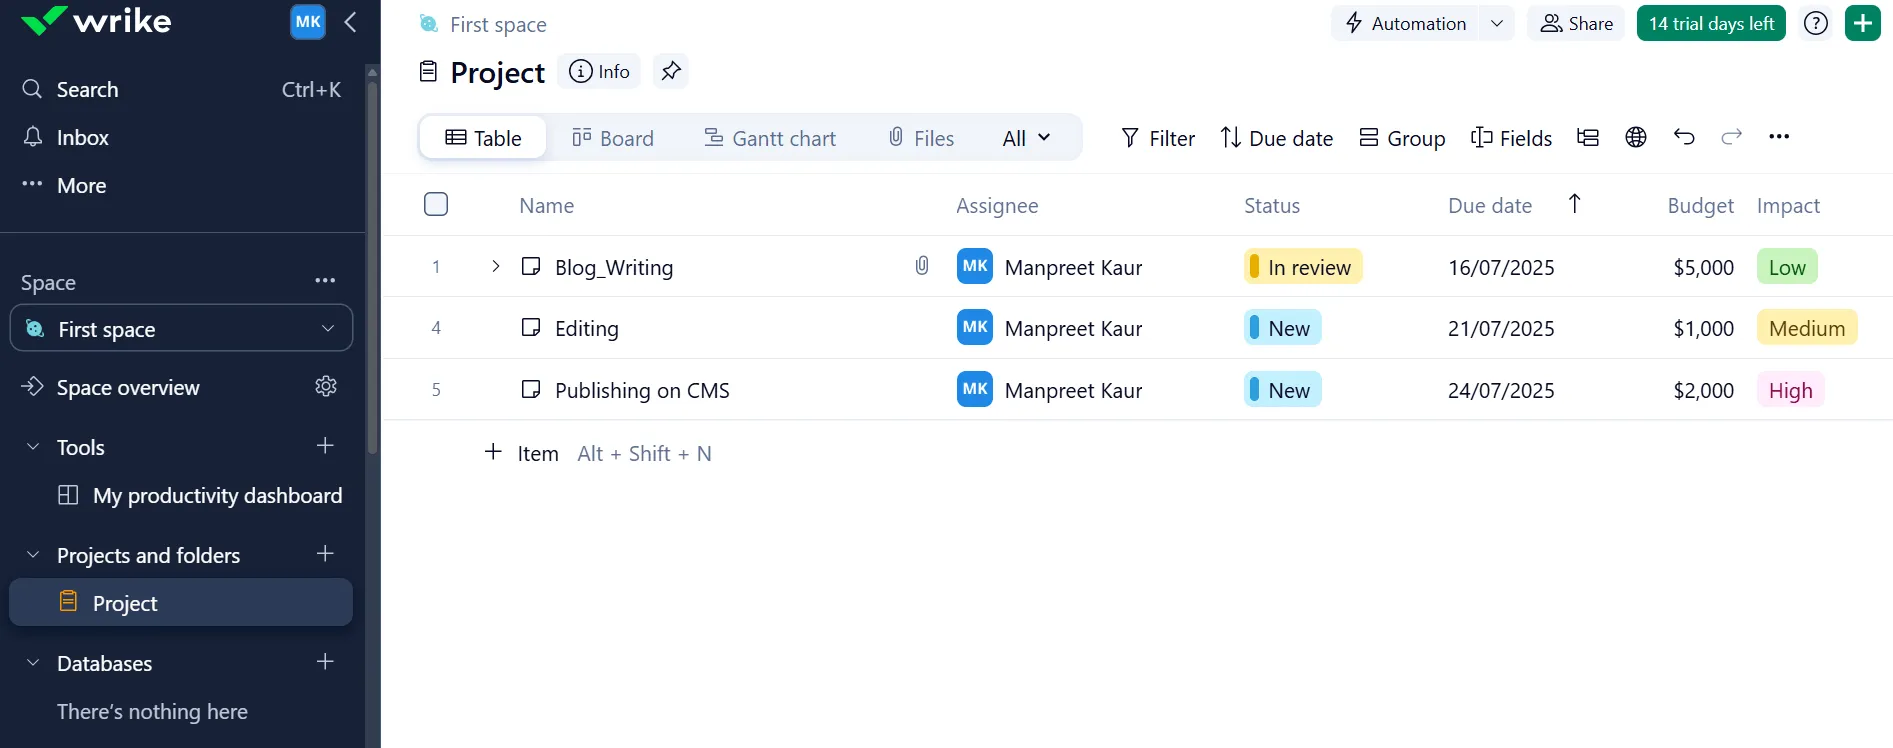Image resolution: width=1893 pixels, height=748 pixels.
Task: Select Project in the sidebar
Action: tap(181, 602)
